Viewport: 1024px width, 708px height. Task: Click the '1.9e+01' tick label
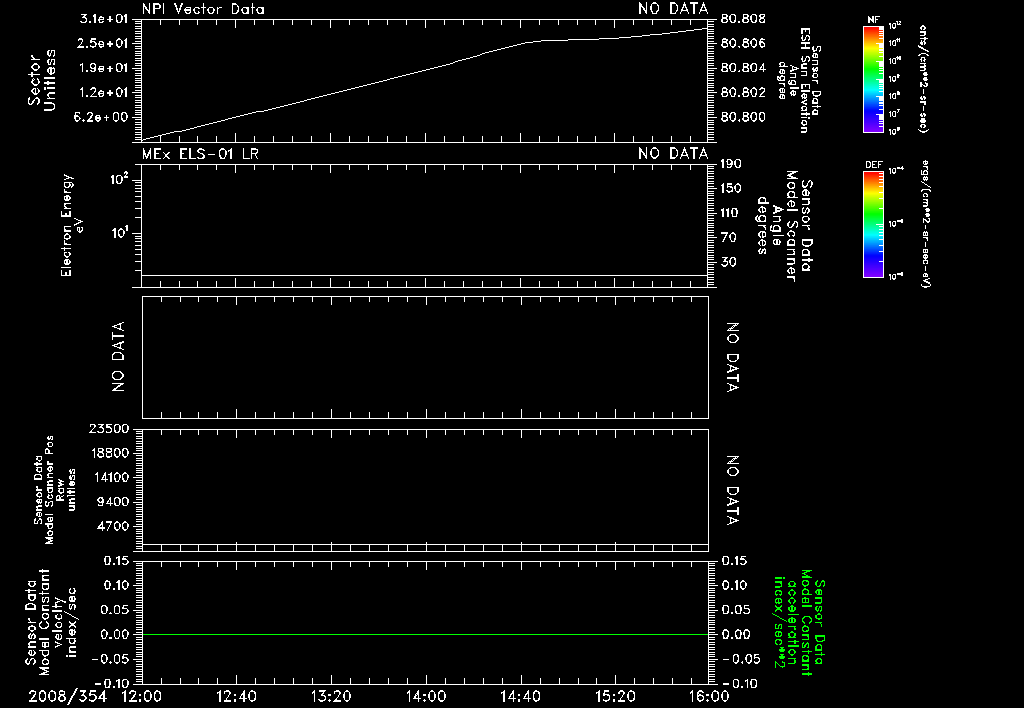[x=104, y=68]
